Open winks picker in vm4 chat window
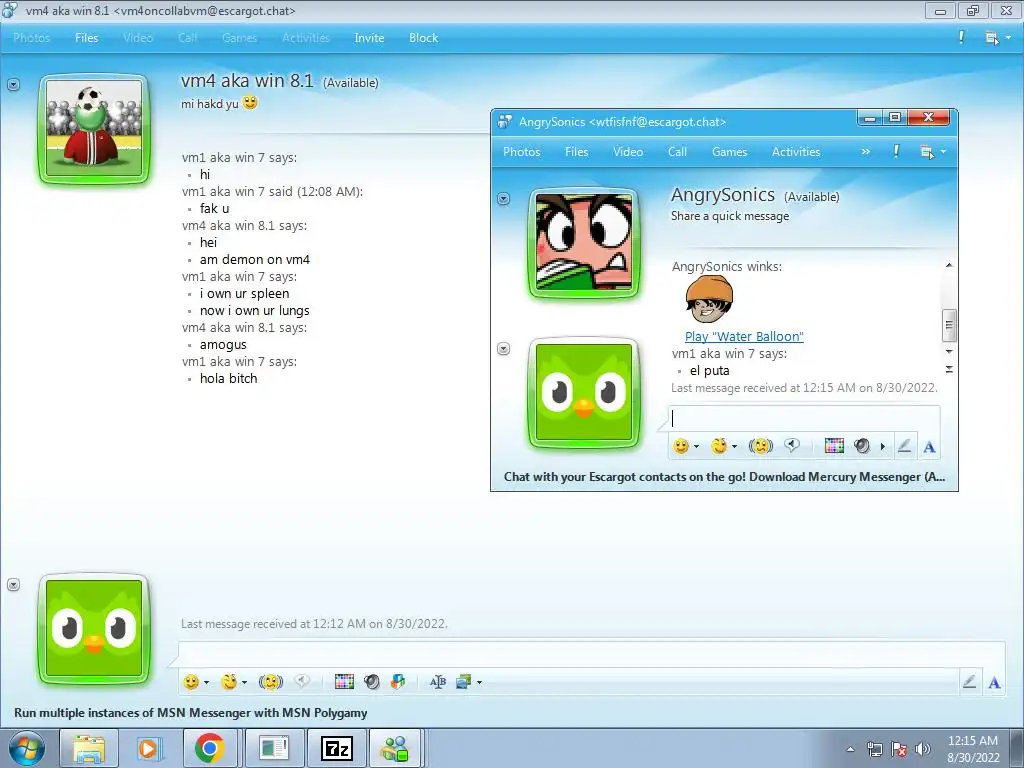 (x=229, y=682)
